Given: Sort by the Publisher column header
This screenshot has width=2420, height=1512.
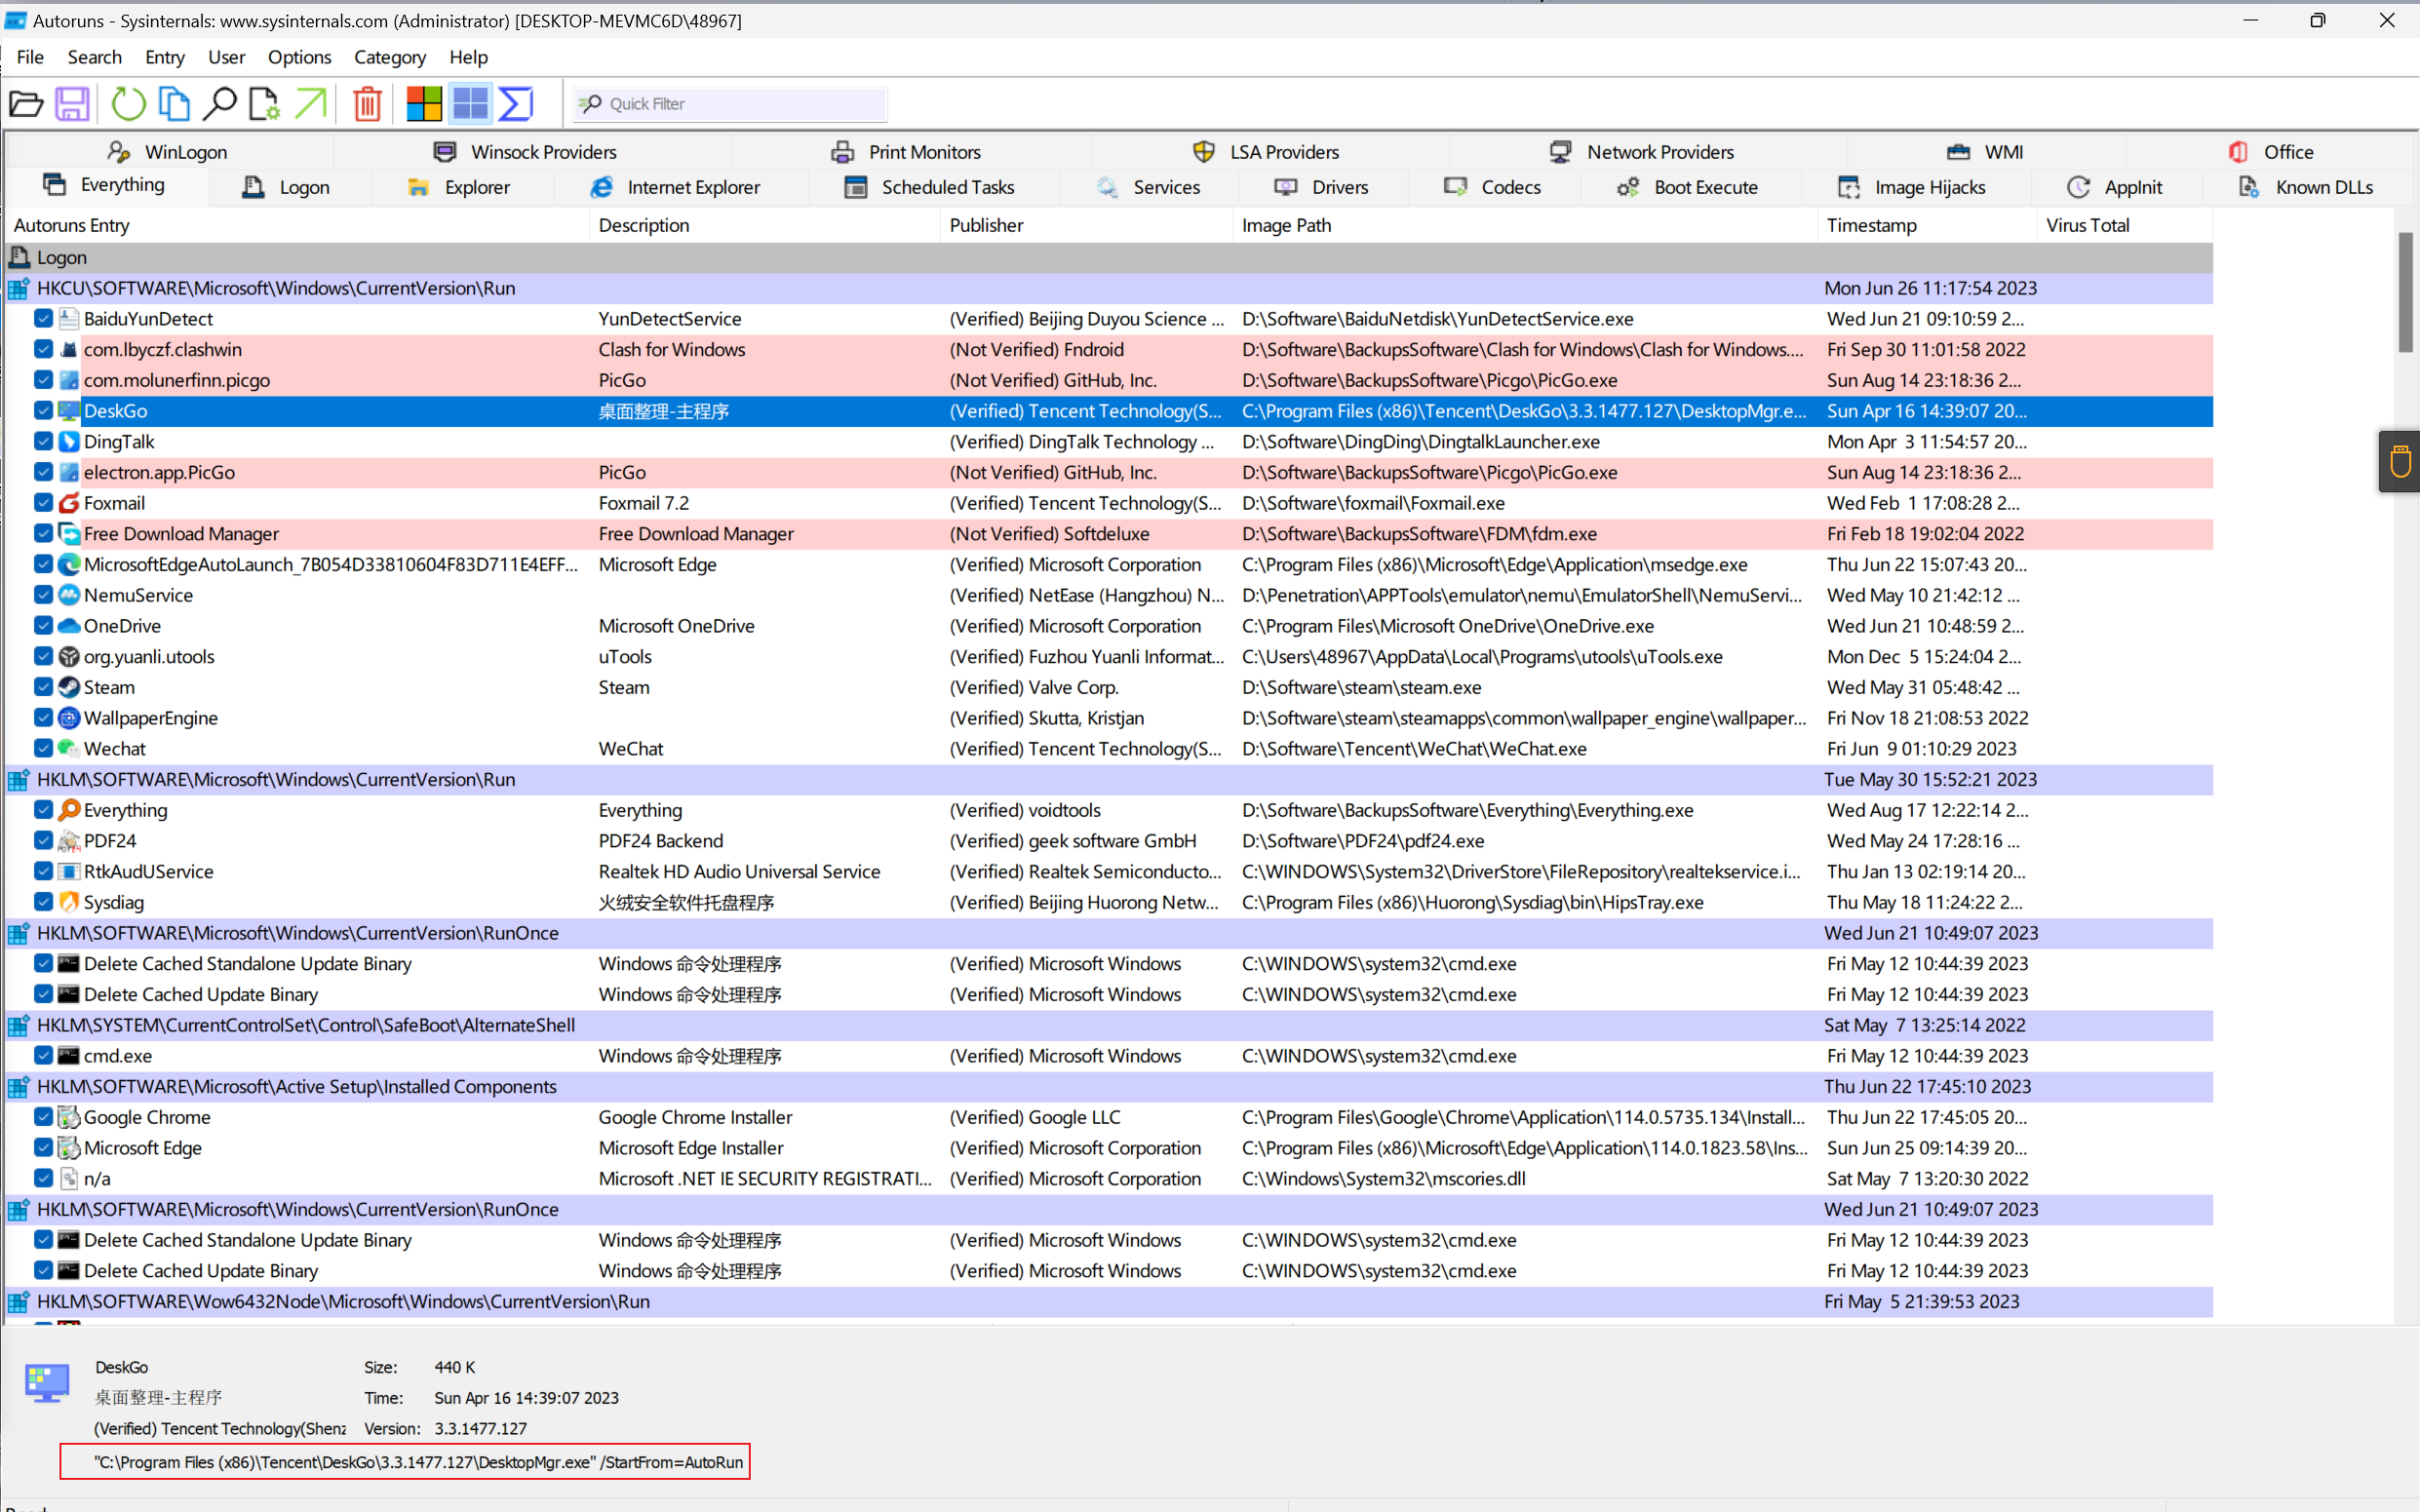Looking at the screenshot, I should point(986,225).
